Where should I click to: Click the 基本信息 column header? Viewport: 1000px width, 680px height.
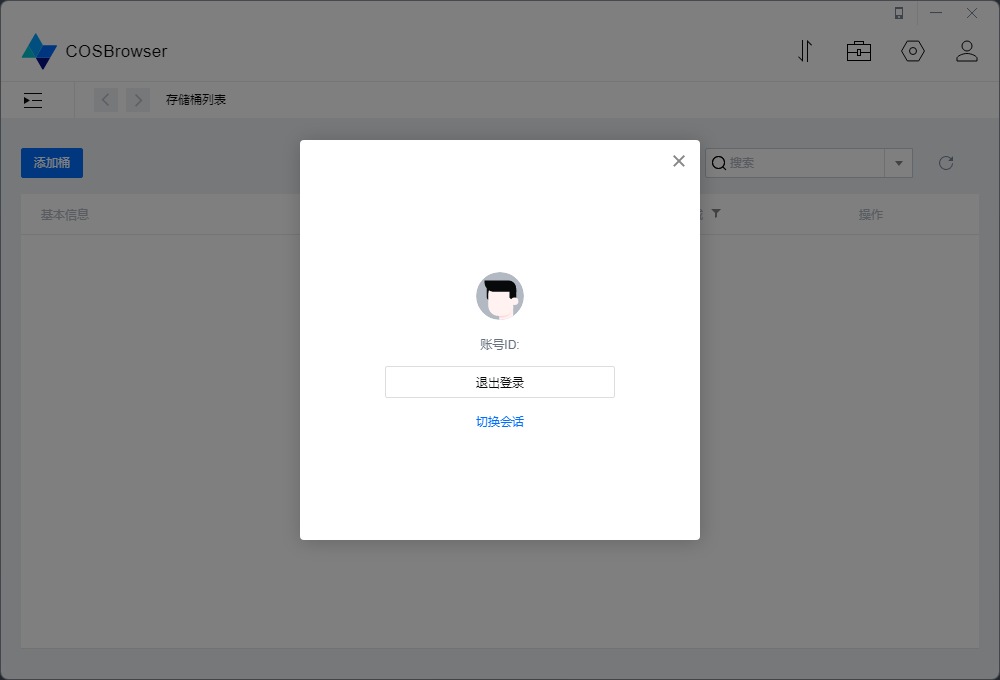(x=65, y=213)
